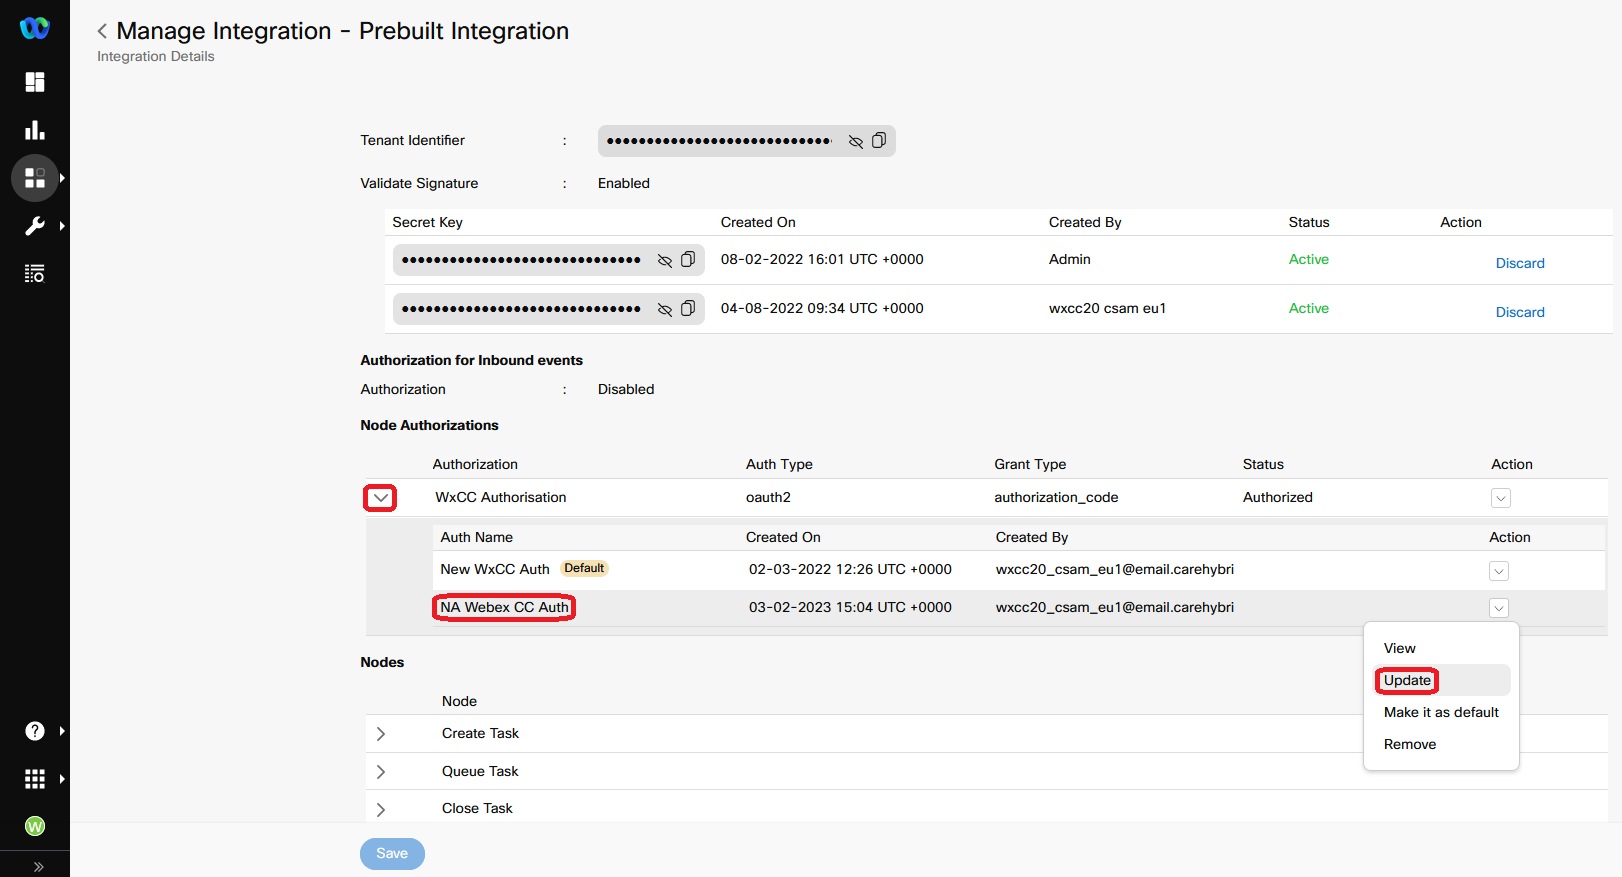Click Active status in Admin's key row

click(1309, 259)
